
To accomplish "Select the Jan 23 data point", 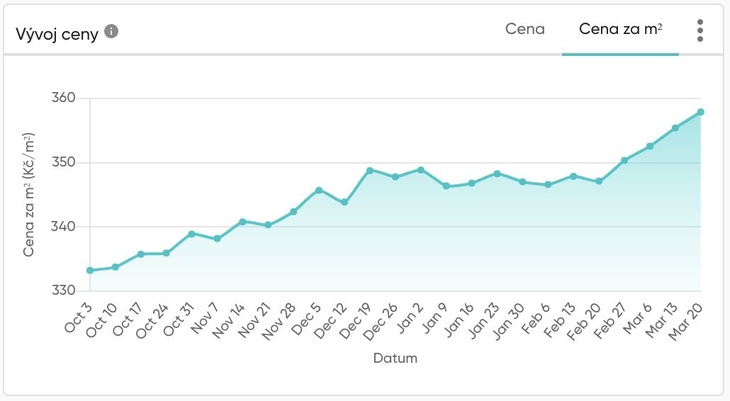I will [x=497, y=174].
